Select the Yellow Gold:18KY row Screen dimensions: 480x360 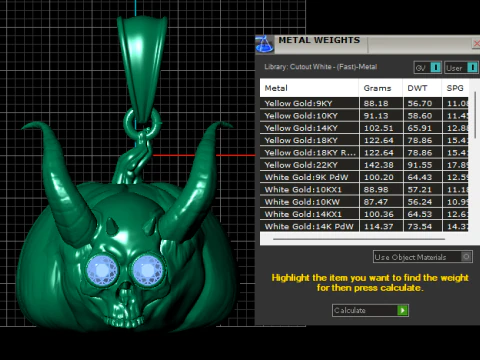[x=364, y=140]
